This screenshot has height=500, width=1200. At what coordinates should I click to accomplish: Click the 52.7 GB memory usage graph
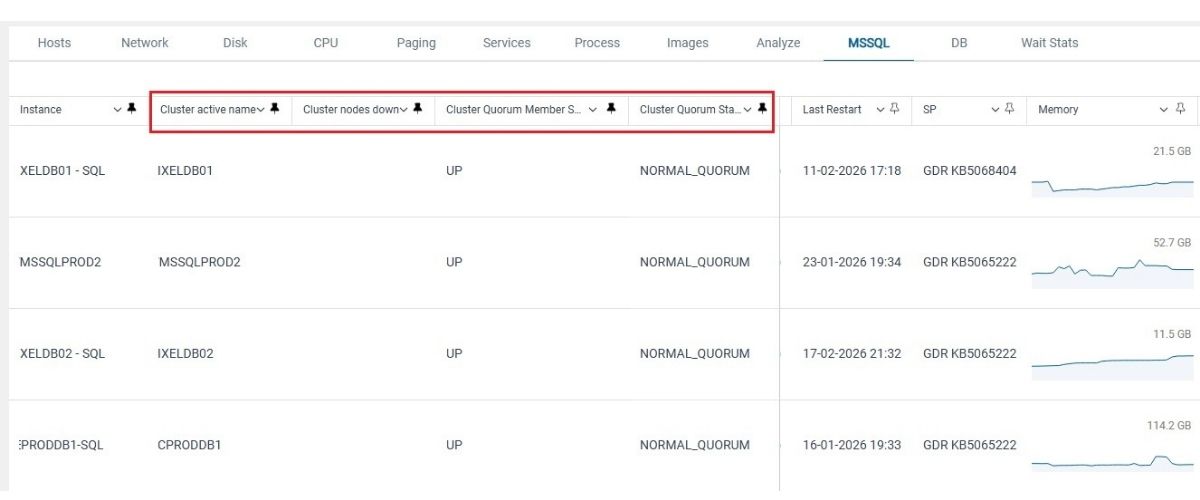tap(1112, 268)
